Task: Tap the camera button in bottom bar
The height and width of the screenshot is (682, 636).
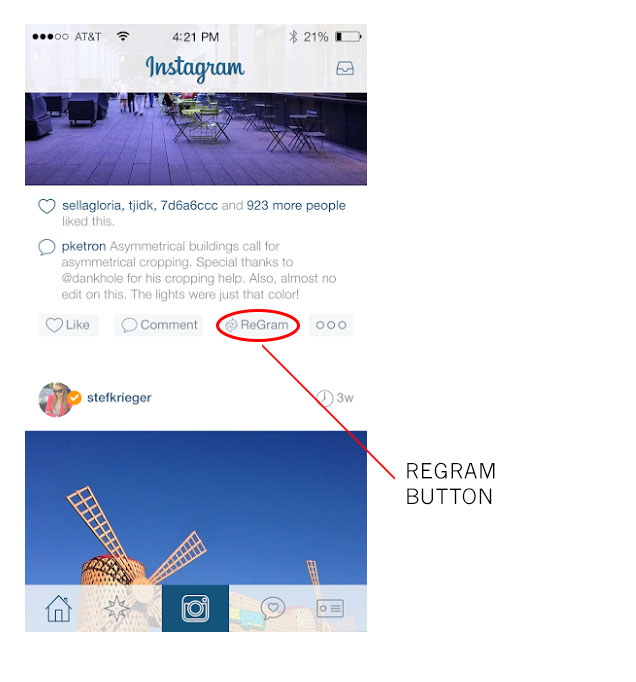Action: (x=195, y=608)
